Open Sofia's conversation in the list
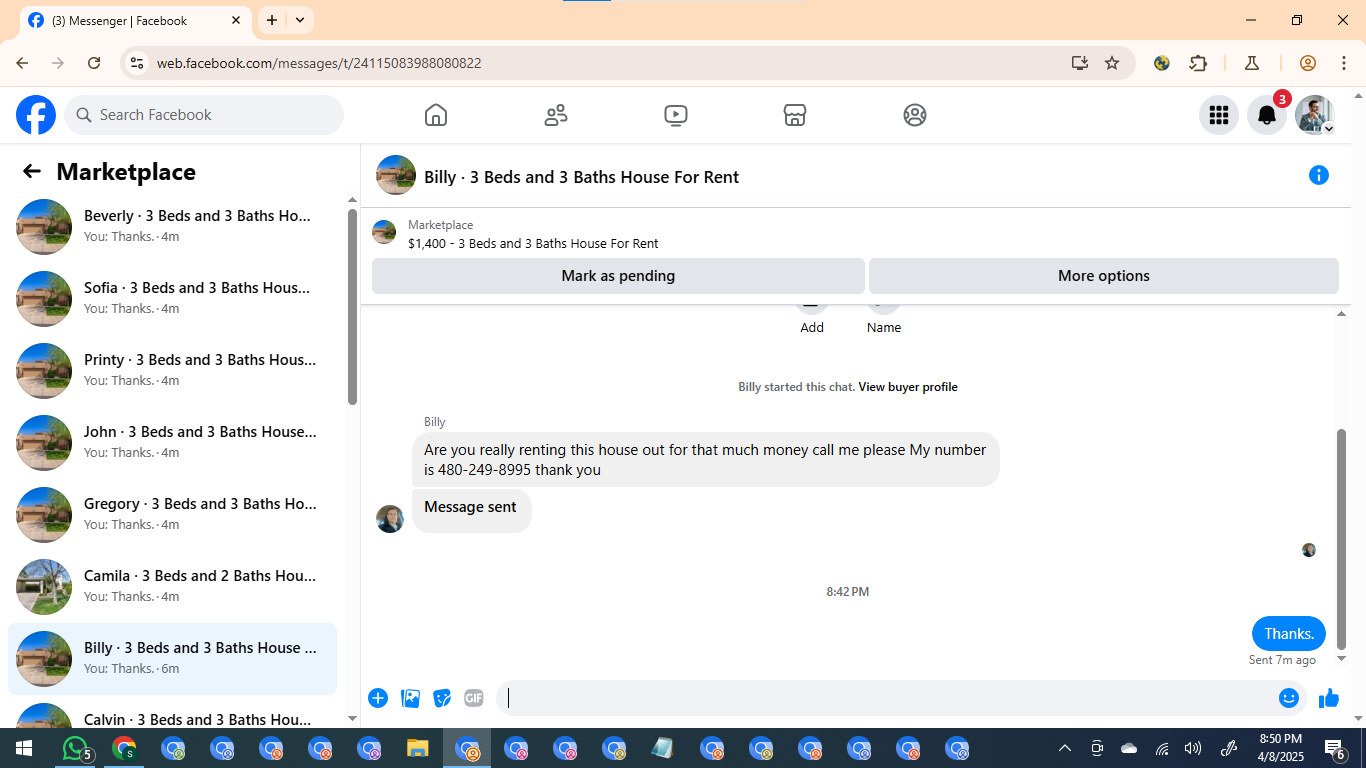Image resolution: width=1366 pixels, height=768 pixels. (x=172, y=298)
